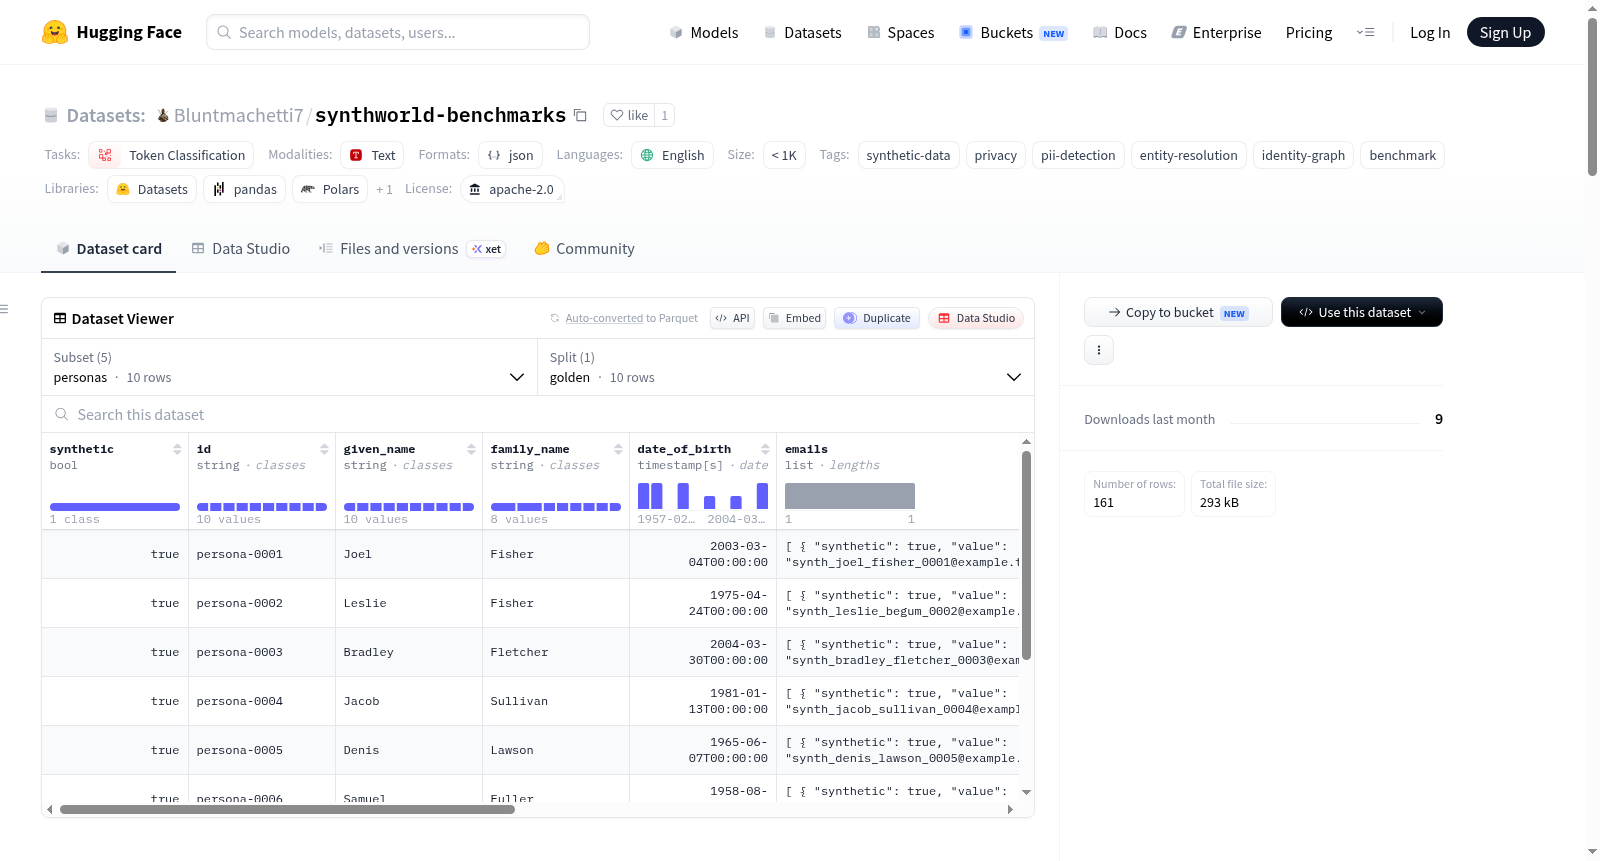The height and width of the screenshot is (861, 1600).
Task: Open the Files and versions tab
Action: [x=412, y=249]
